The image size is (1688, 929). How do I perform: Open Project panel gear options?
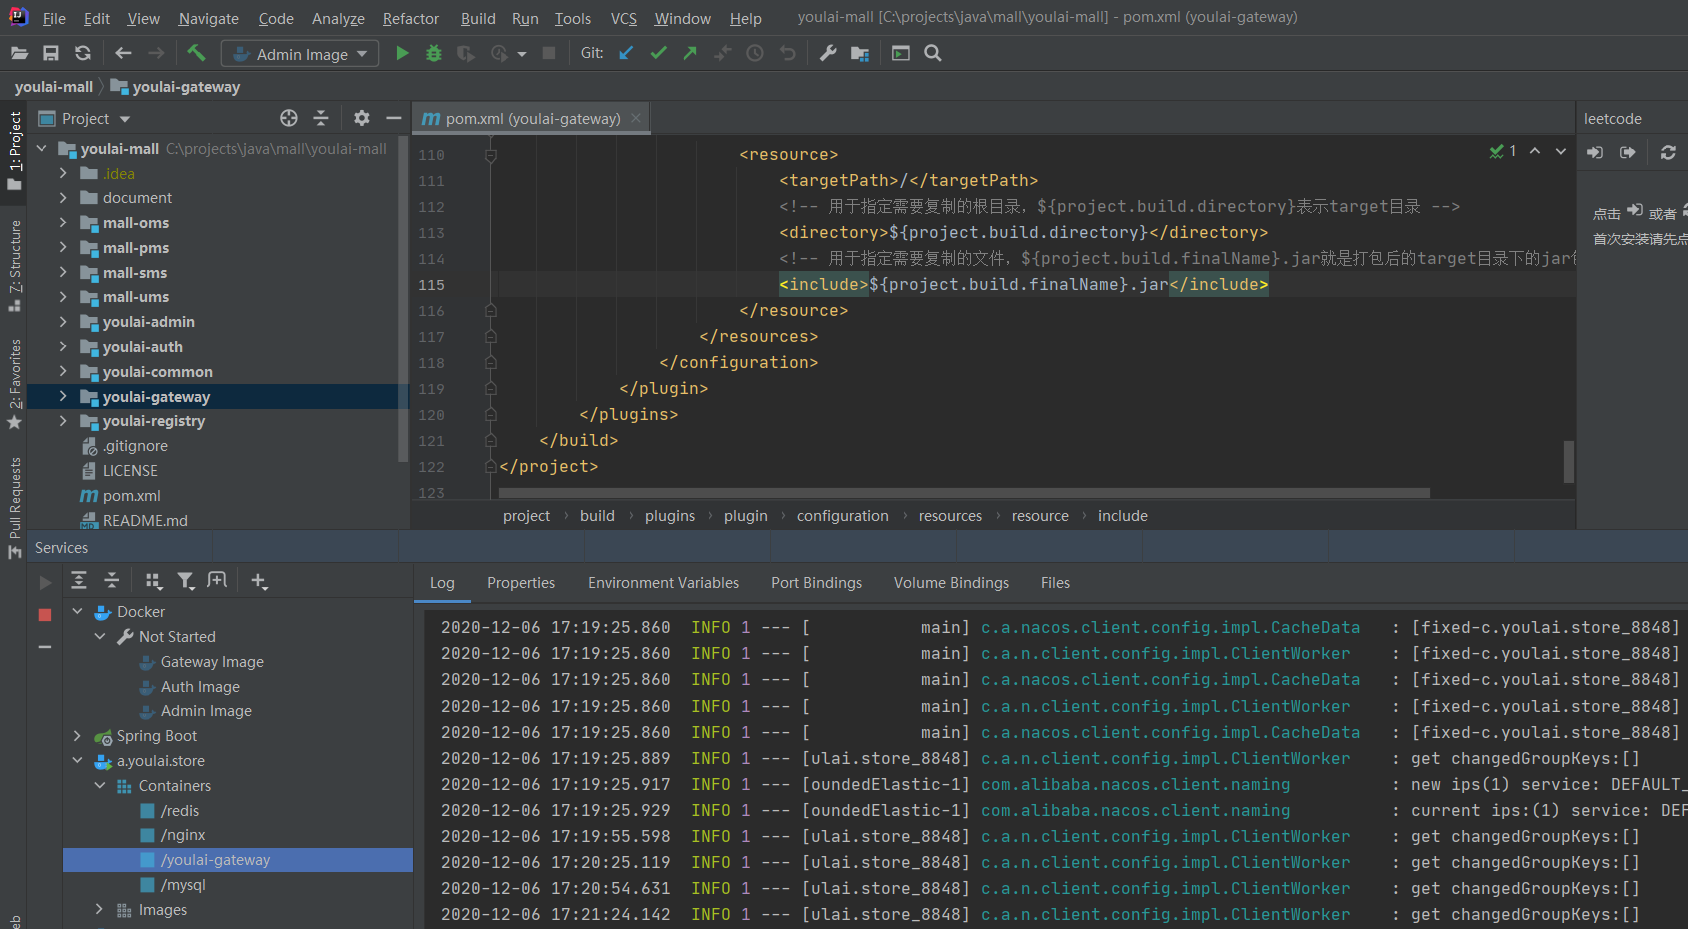coord(362,118)
